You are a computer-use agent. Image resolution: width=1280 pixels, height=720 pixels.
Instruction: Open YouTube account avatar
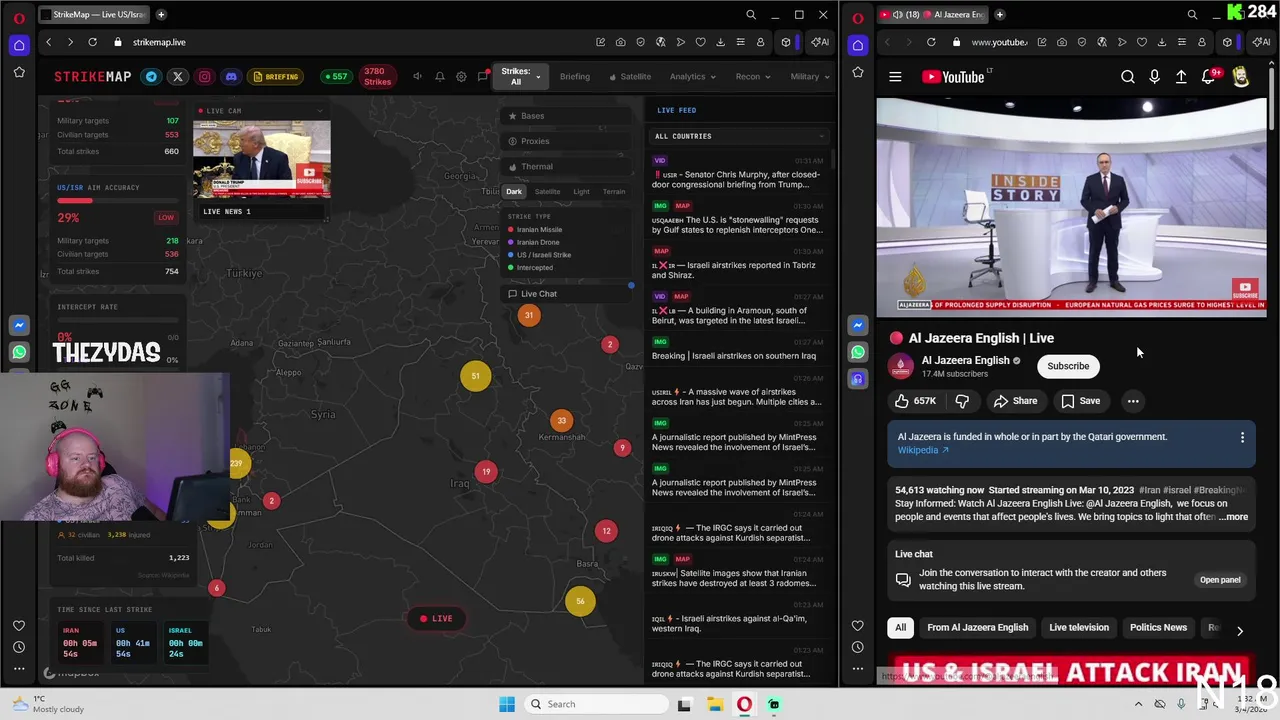[x=1241, y=77]
